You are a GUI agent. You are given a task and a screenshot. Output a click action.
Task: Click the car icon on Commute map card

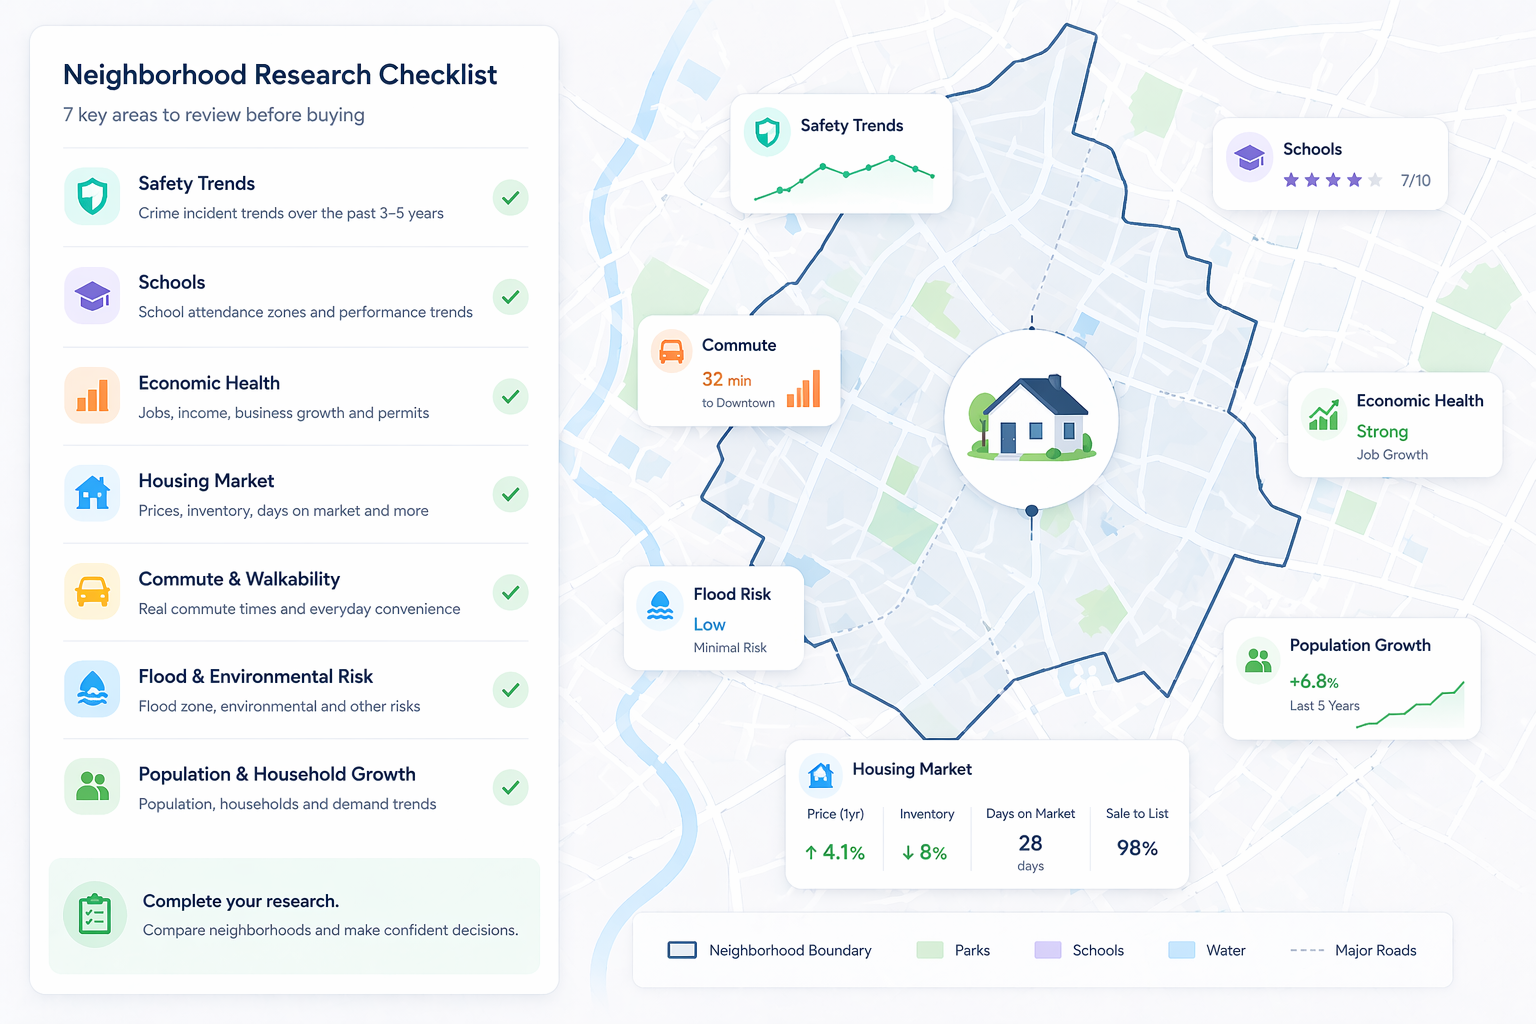[672, 351]
